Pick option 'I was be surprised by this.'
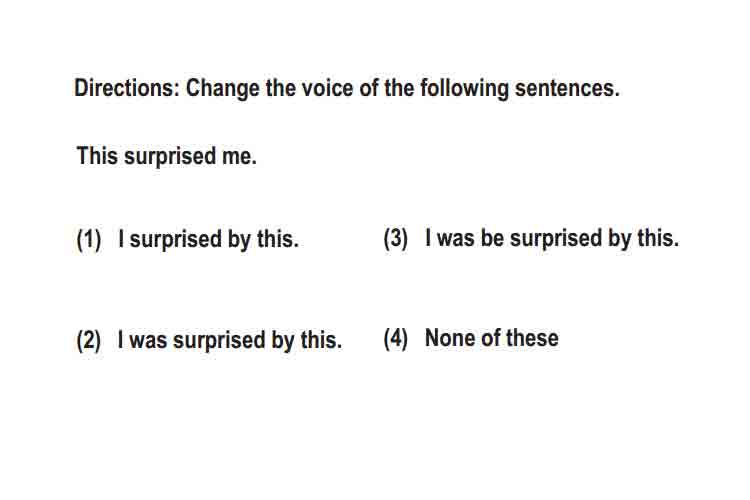750x500 pixels. pos(552,238)
